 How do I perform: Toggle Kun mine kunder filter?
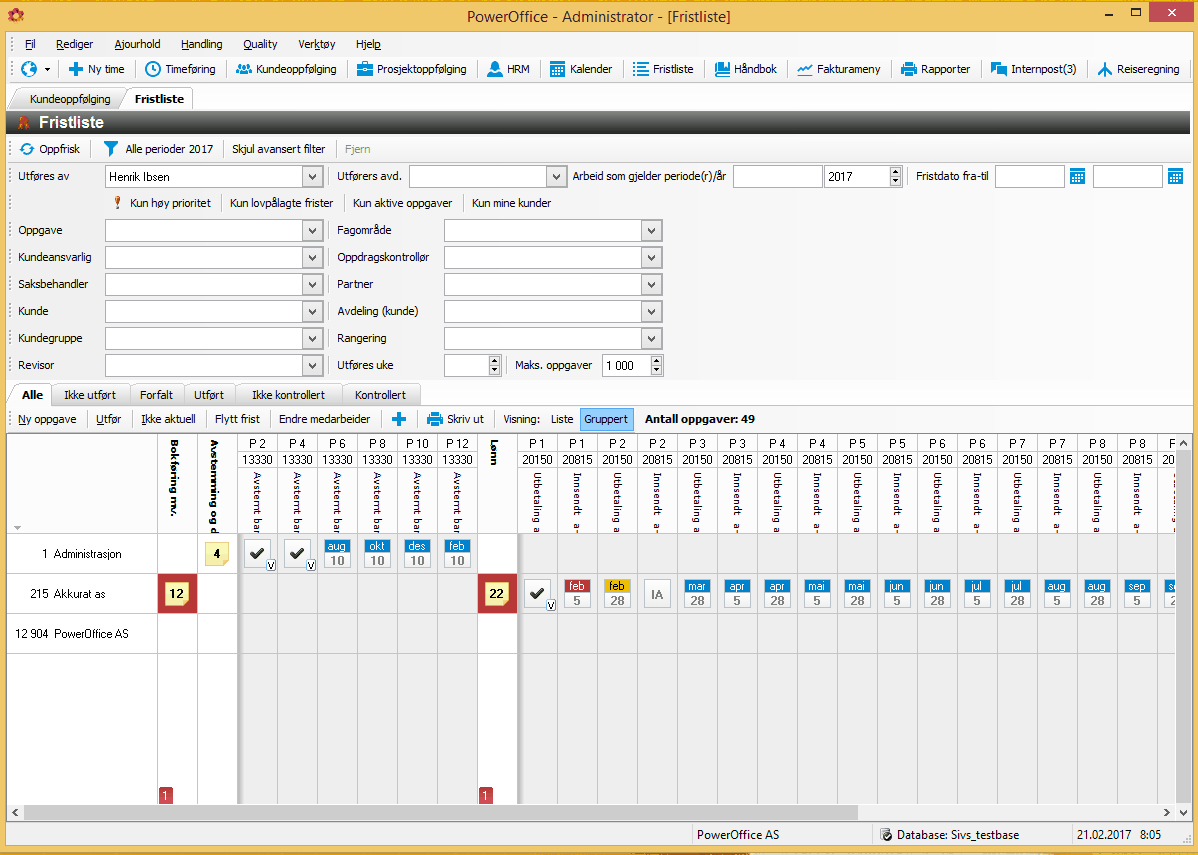pos(511,203)
